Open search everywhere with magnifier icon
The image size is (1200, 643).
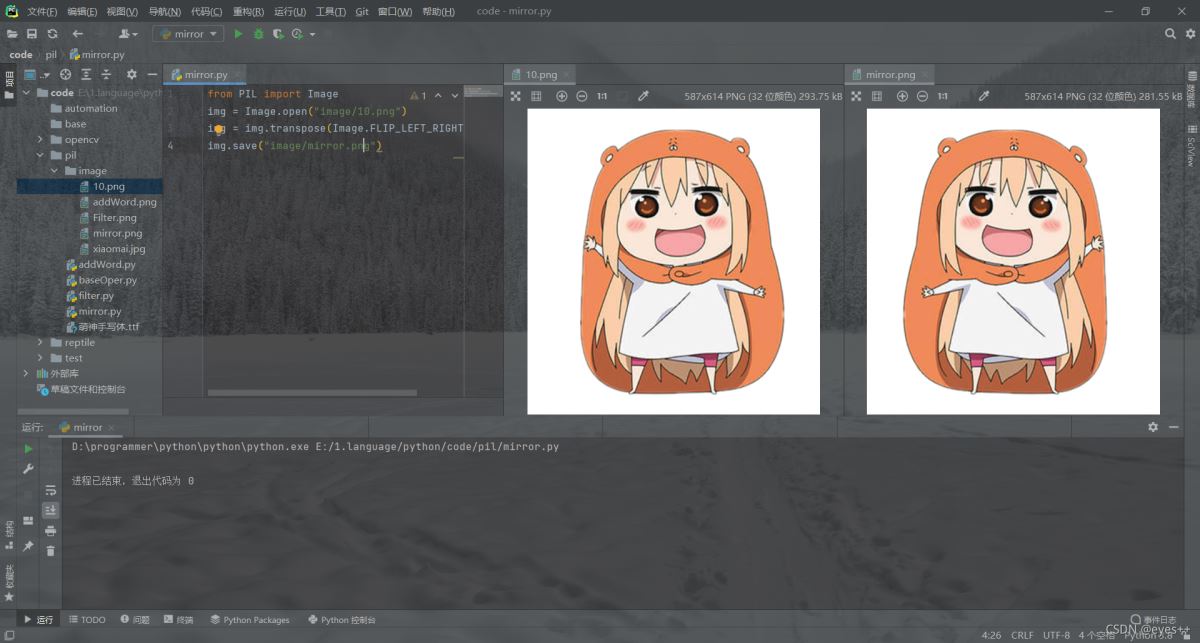point(1170,34)
